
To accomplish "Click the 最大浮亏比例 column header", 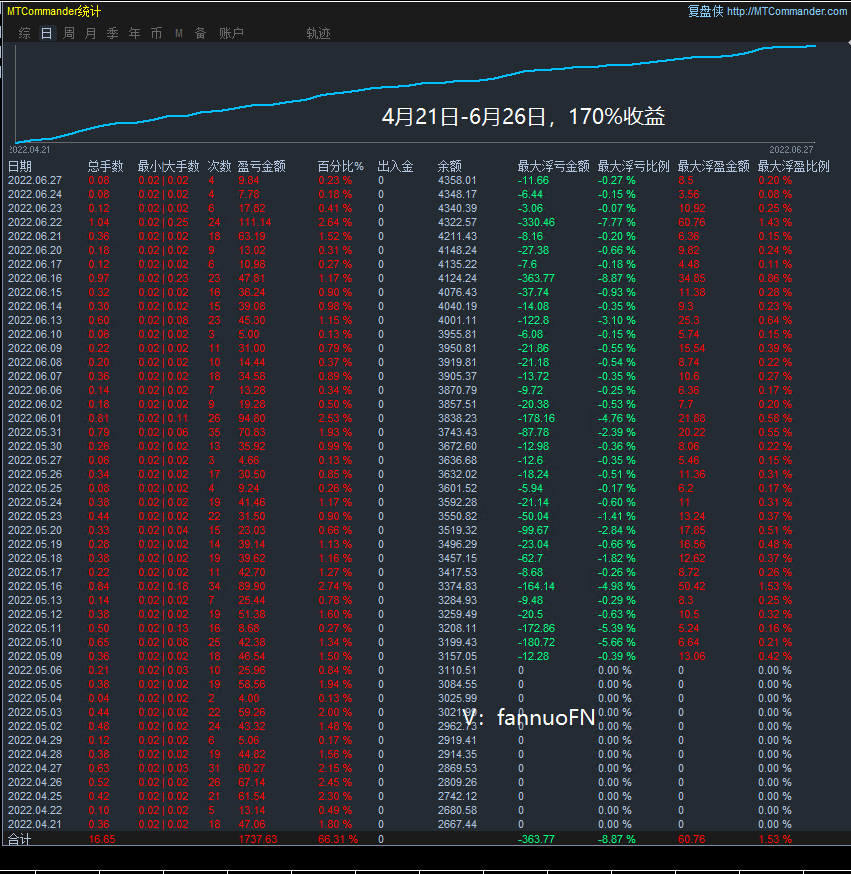I will click(633, 166).
